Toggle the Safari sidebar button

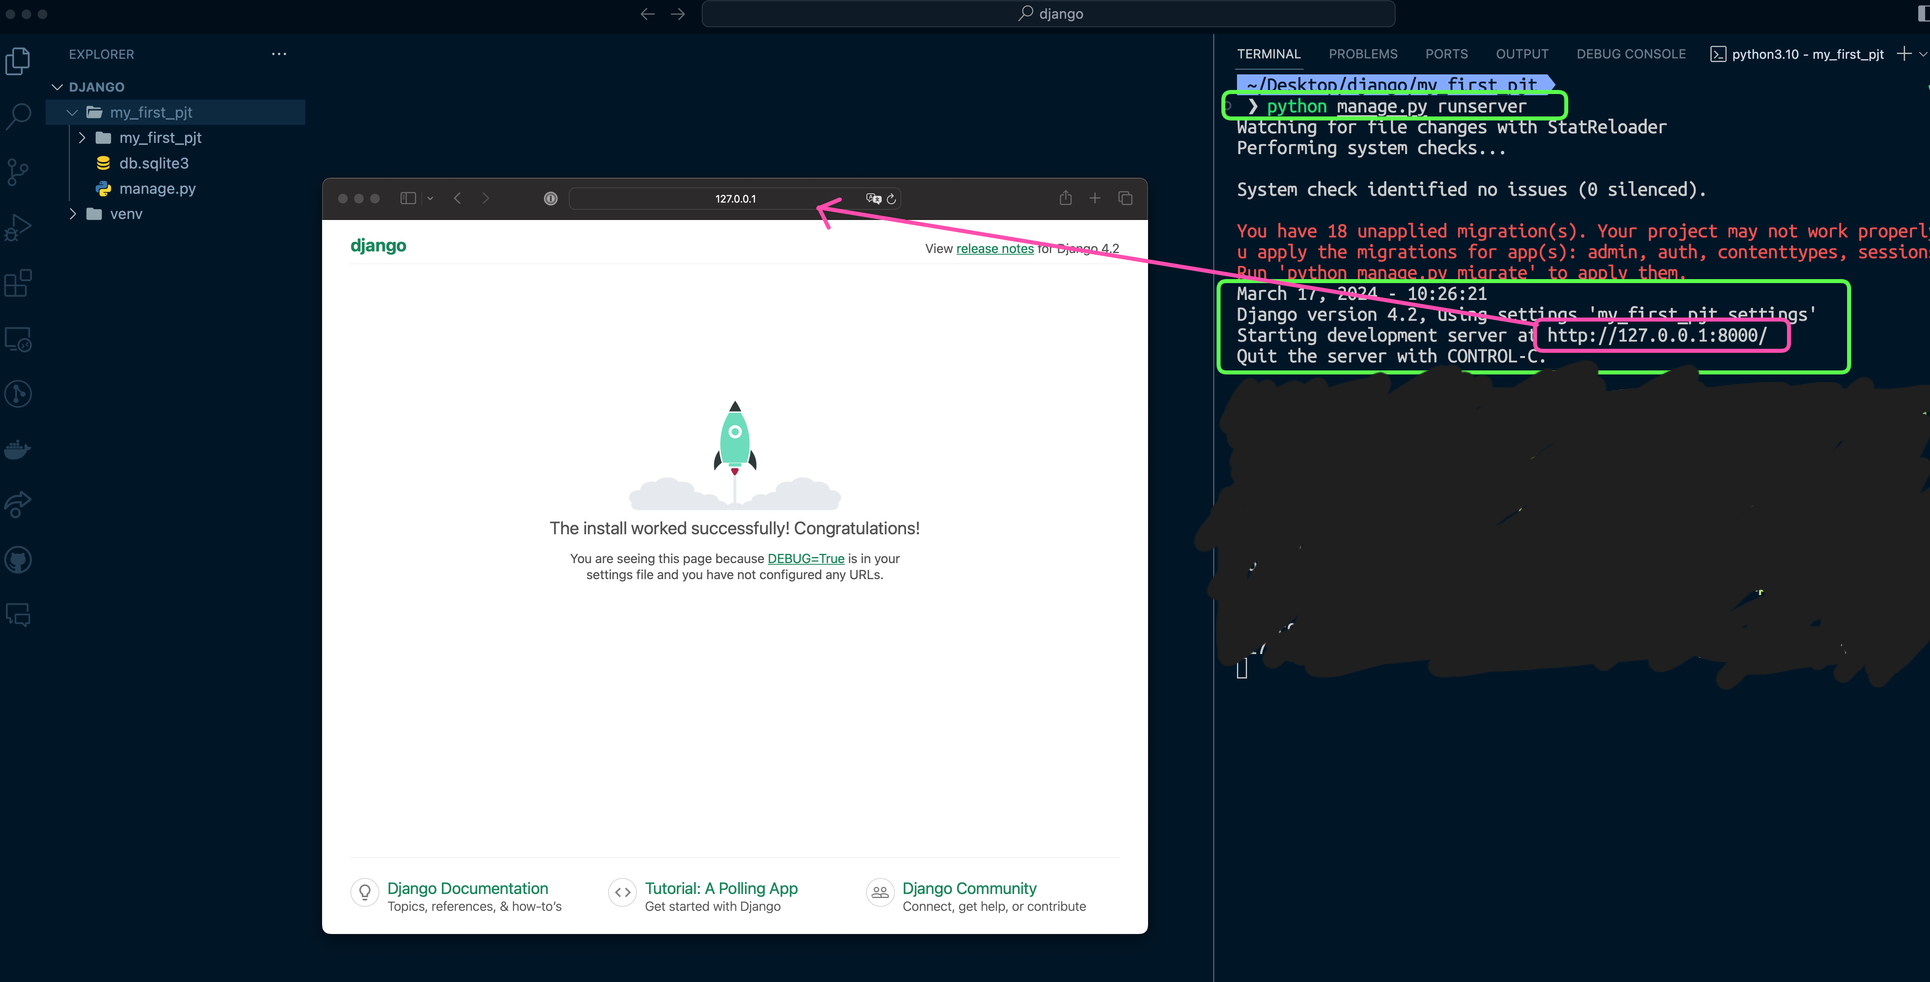coord(408,198)
